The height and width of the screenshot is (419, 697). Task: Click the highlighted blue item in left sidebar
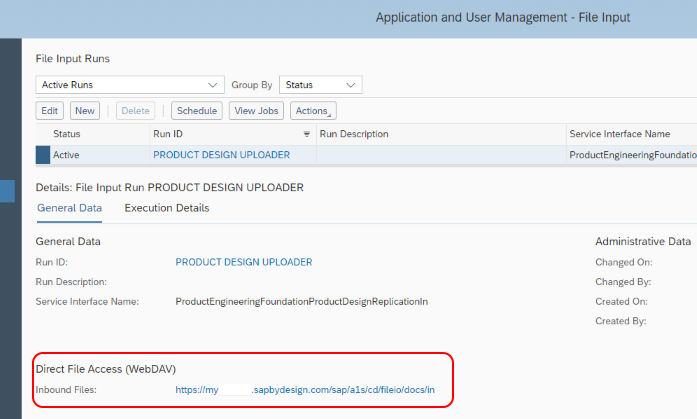click(x=8, y=191)
